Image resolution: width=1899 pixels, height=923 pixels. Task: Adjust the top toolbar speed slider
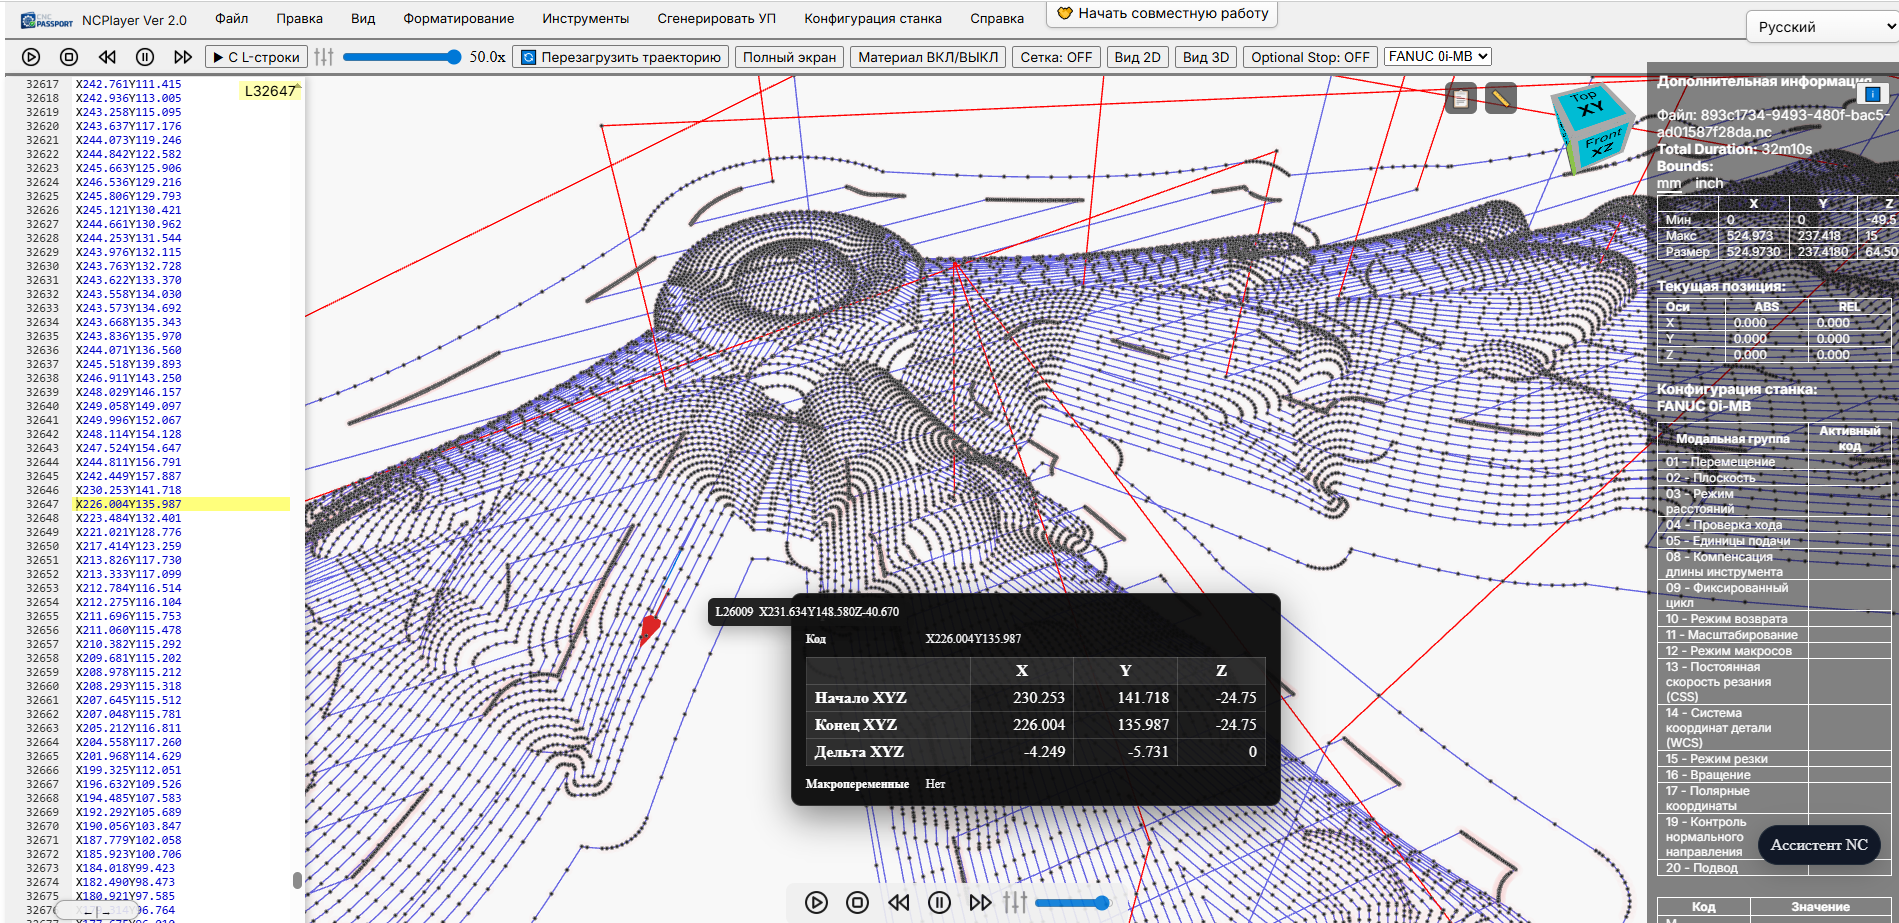[x=402, y=57]
